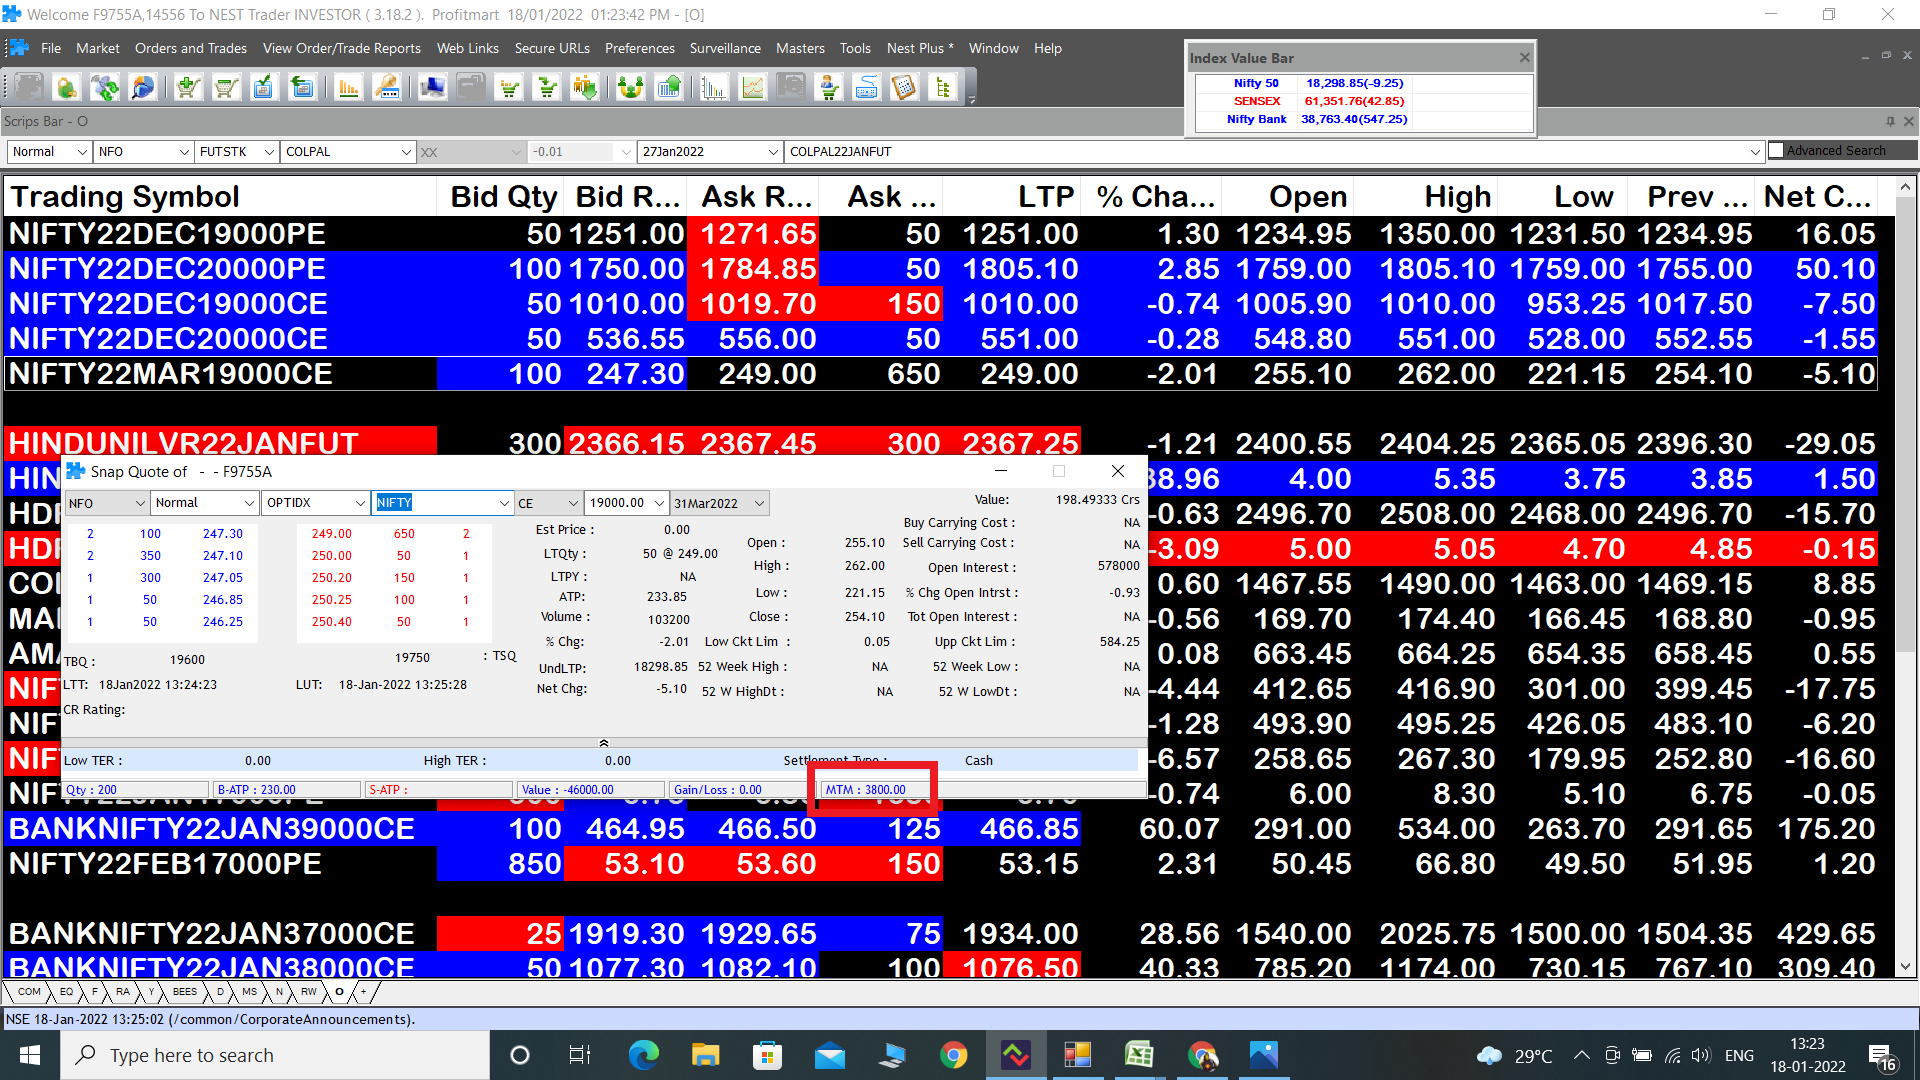
Task: Open the 27Jan2022 expiry dropdown
Action: (773, 152)
